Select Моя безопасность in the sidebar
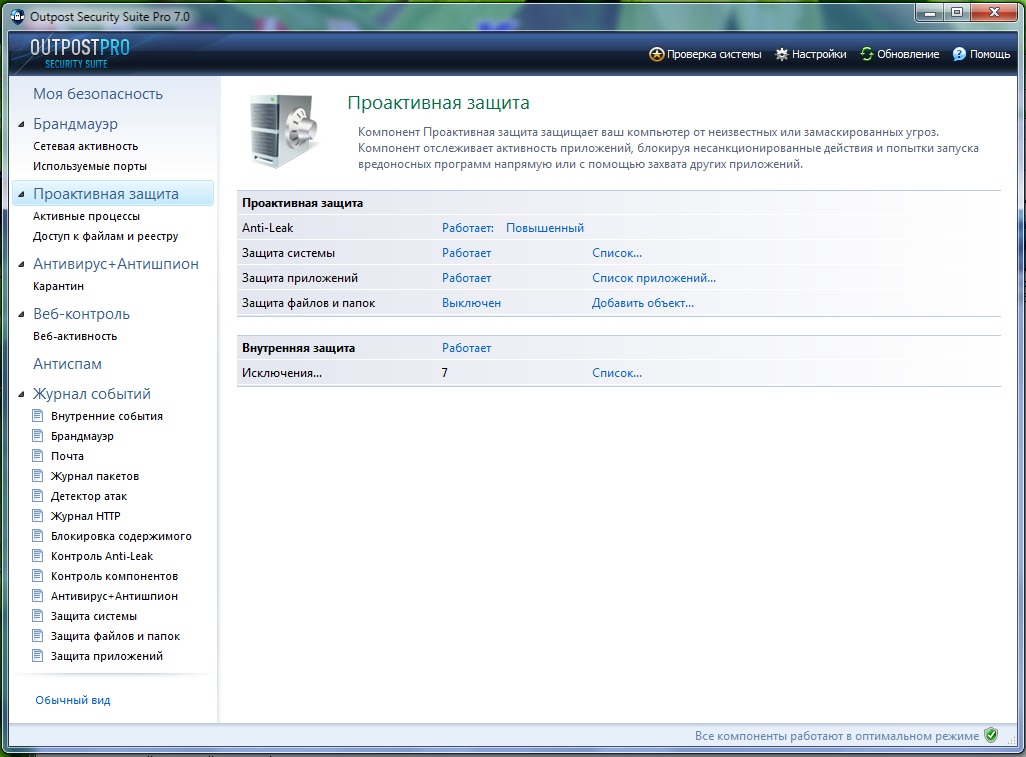The height and width of the screenshot is (757, 1026). coord(98,94)
